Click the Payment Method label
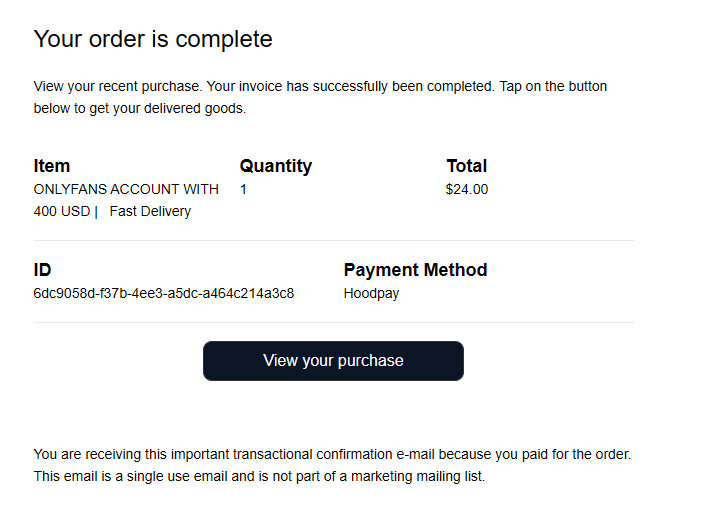Screen dimensions: 722x505 415,270
